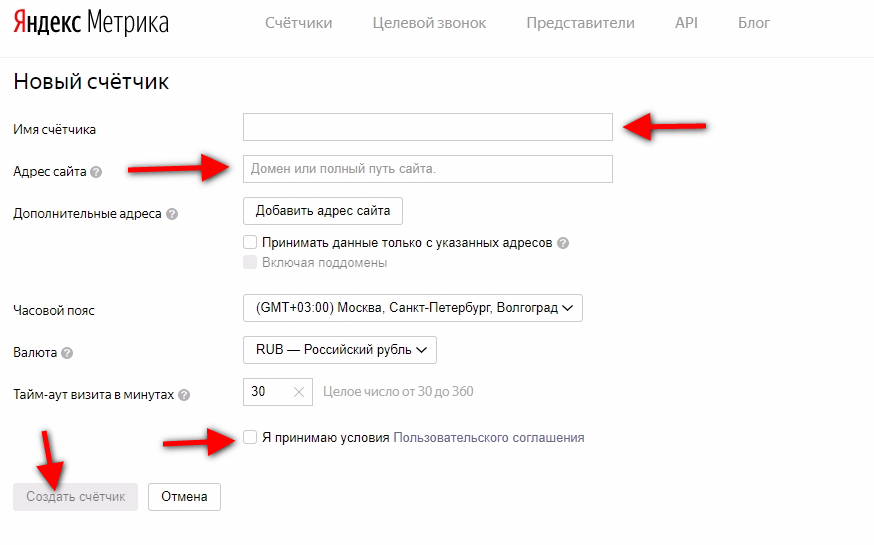Focus the Адрес сайта domain field
Screen dimensions: 874x545
point(428,169)
